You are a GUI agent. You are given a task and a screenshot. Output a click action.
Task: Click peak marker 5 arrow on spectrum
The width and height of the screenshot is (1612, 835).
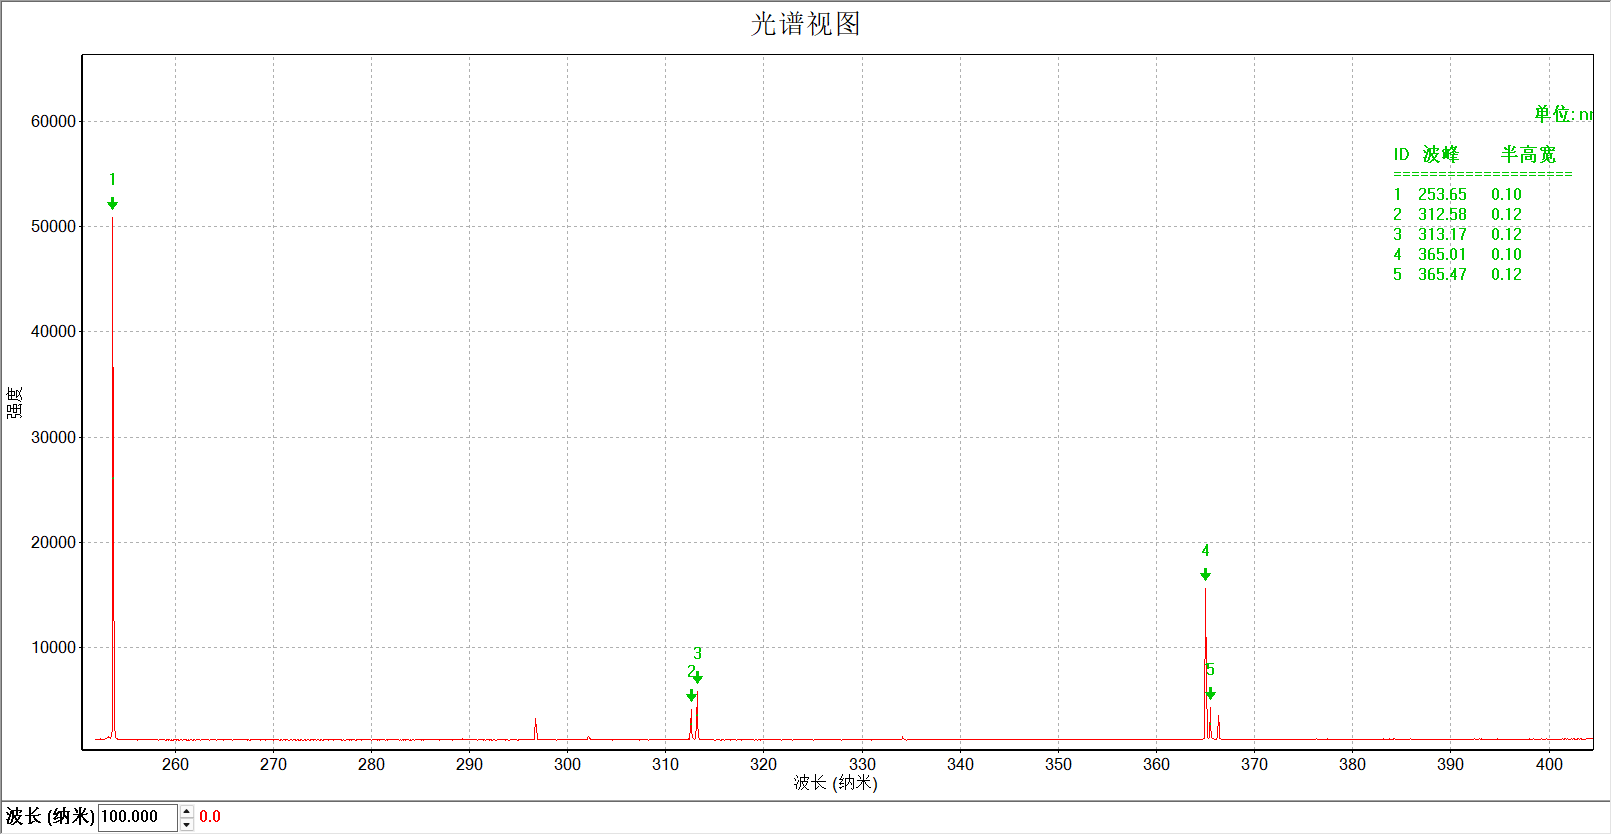tap(1211, 694)
